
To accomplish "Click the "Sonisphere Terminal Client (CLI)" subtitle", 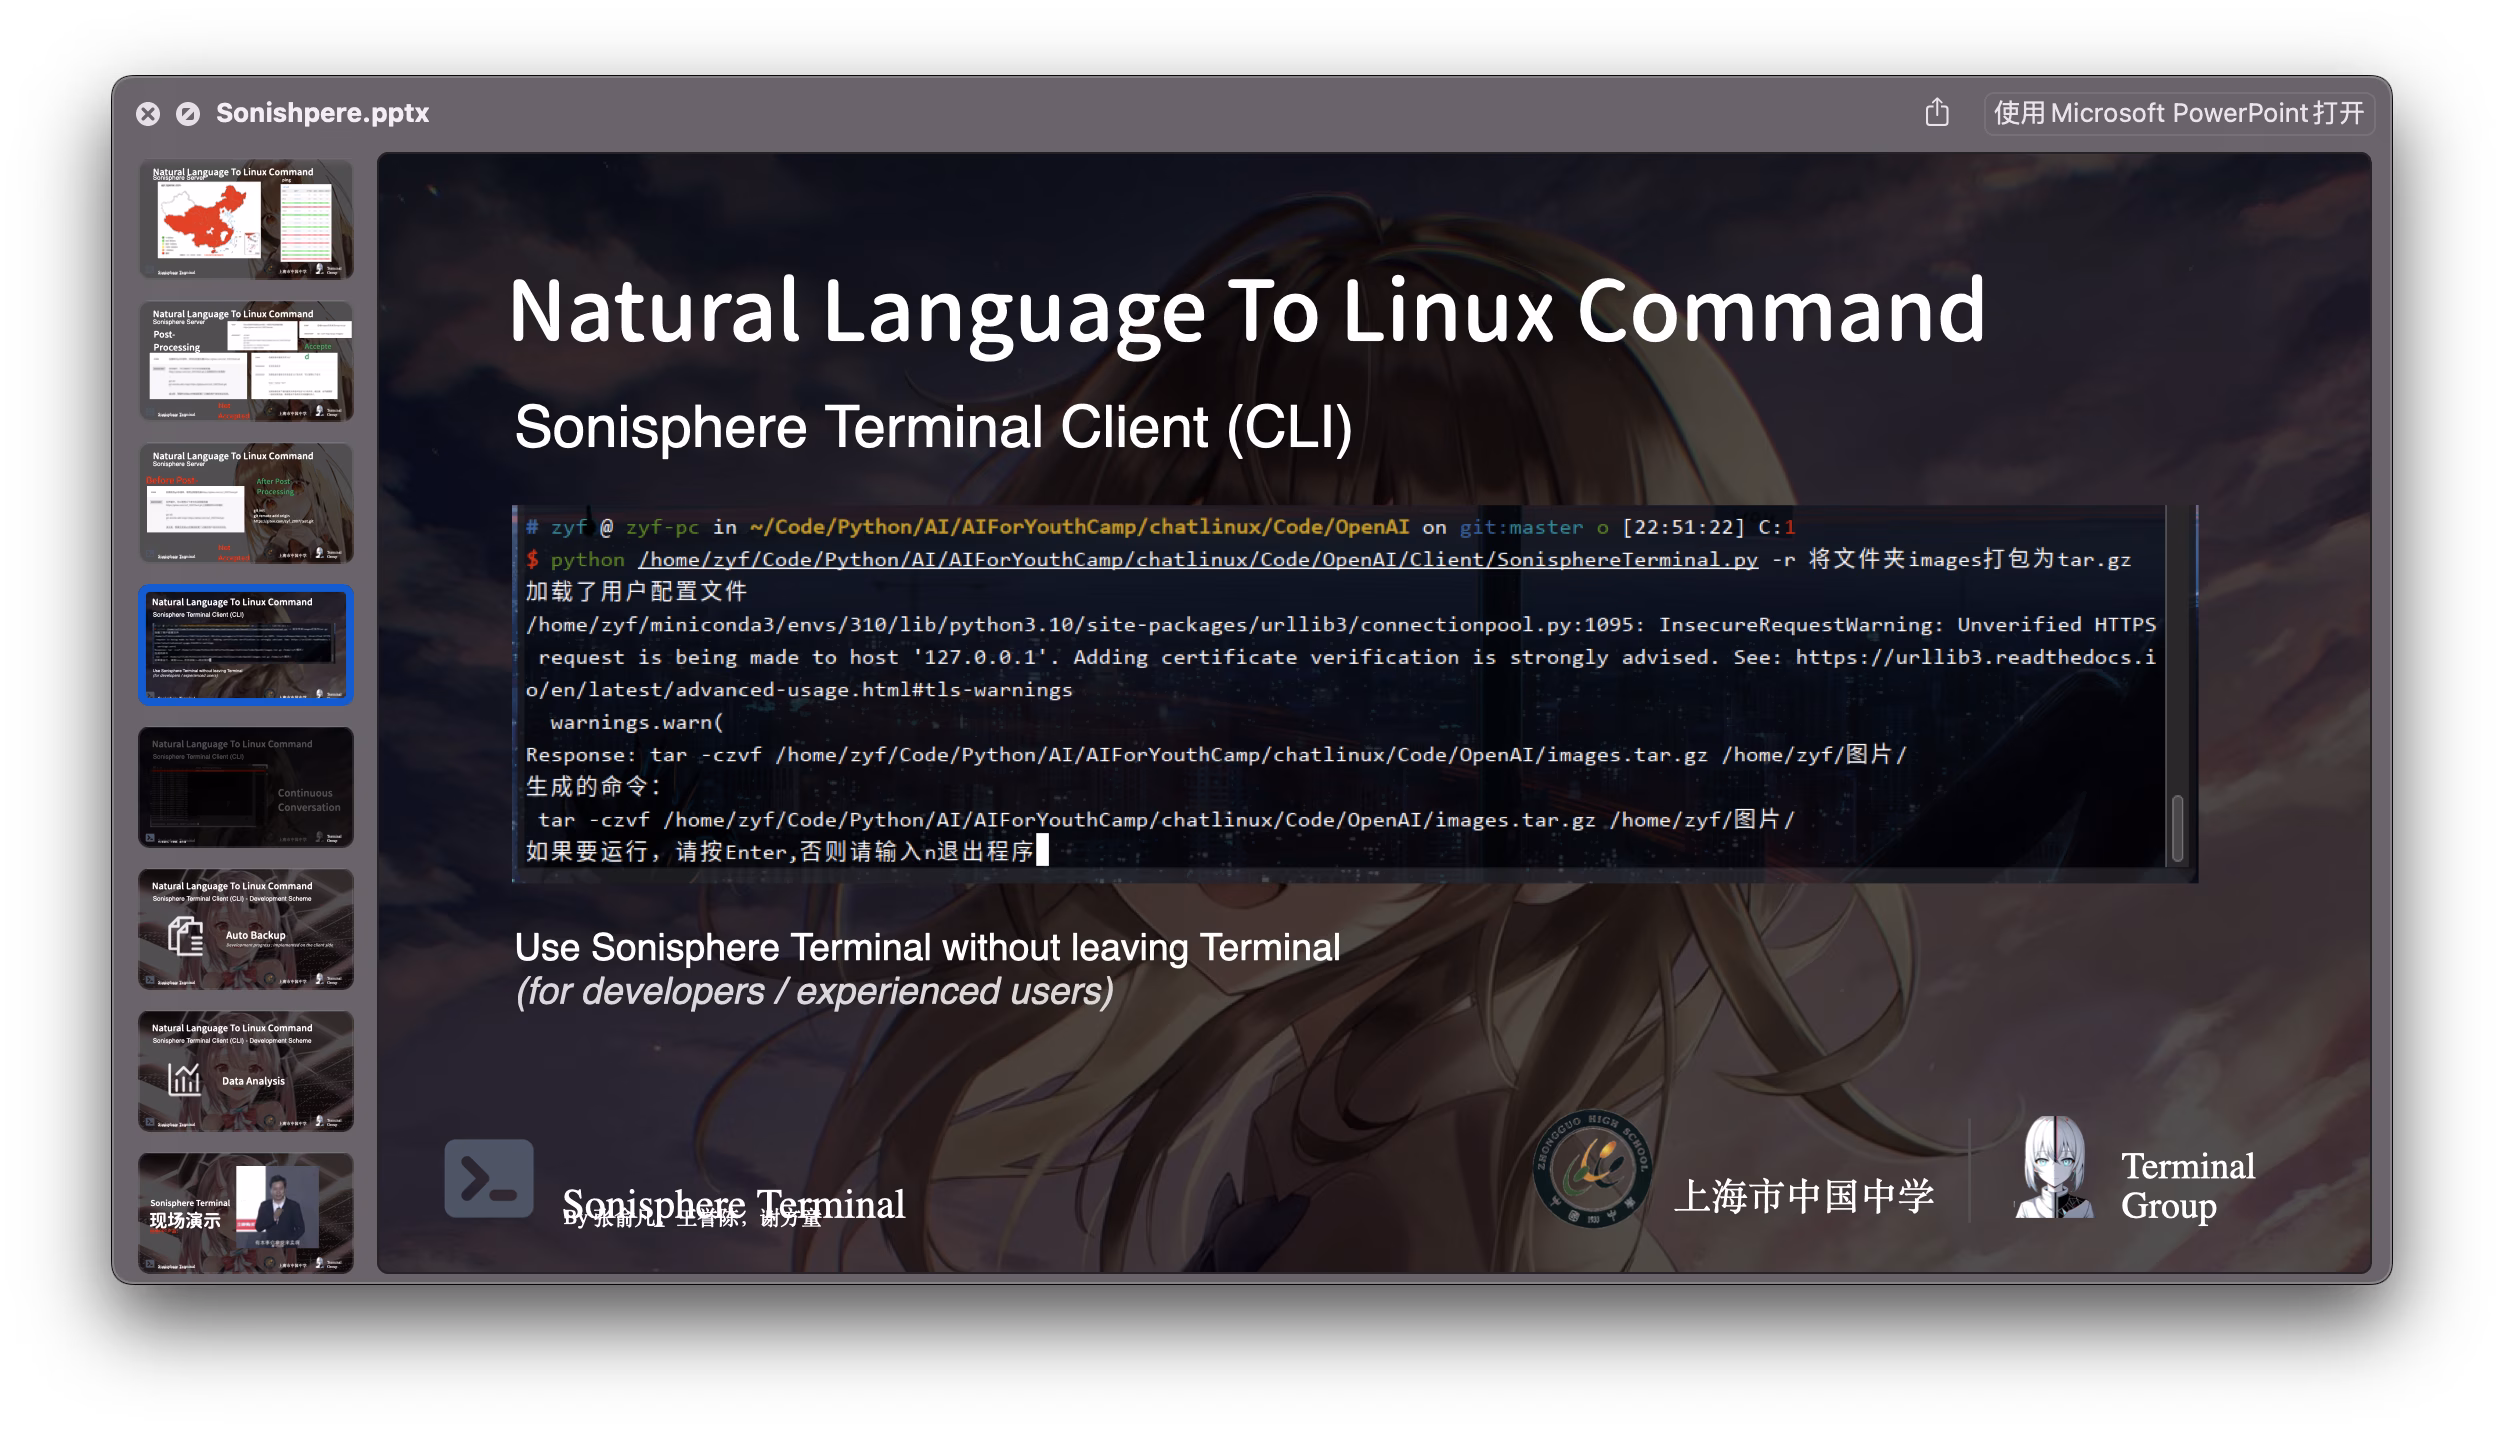I will tap(933, 428).
